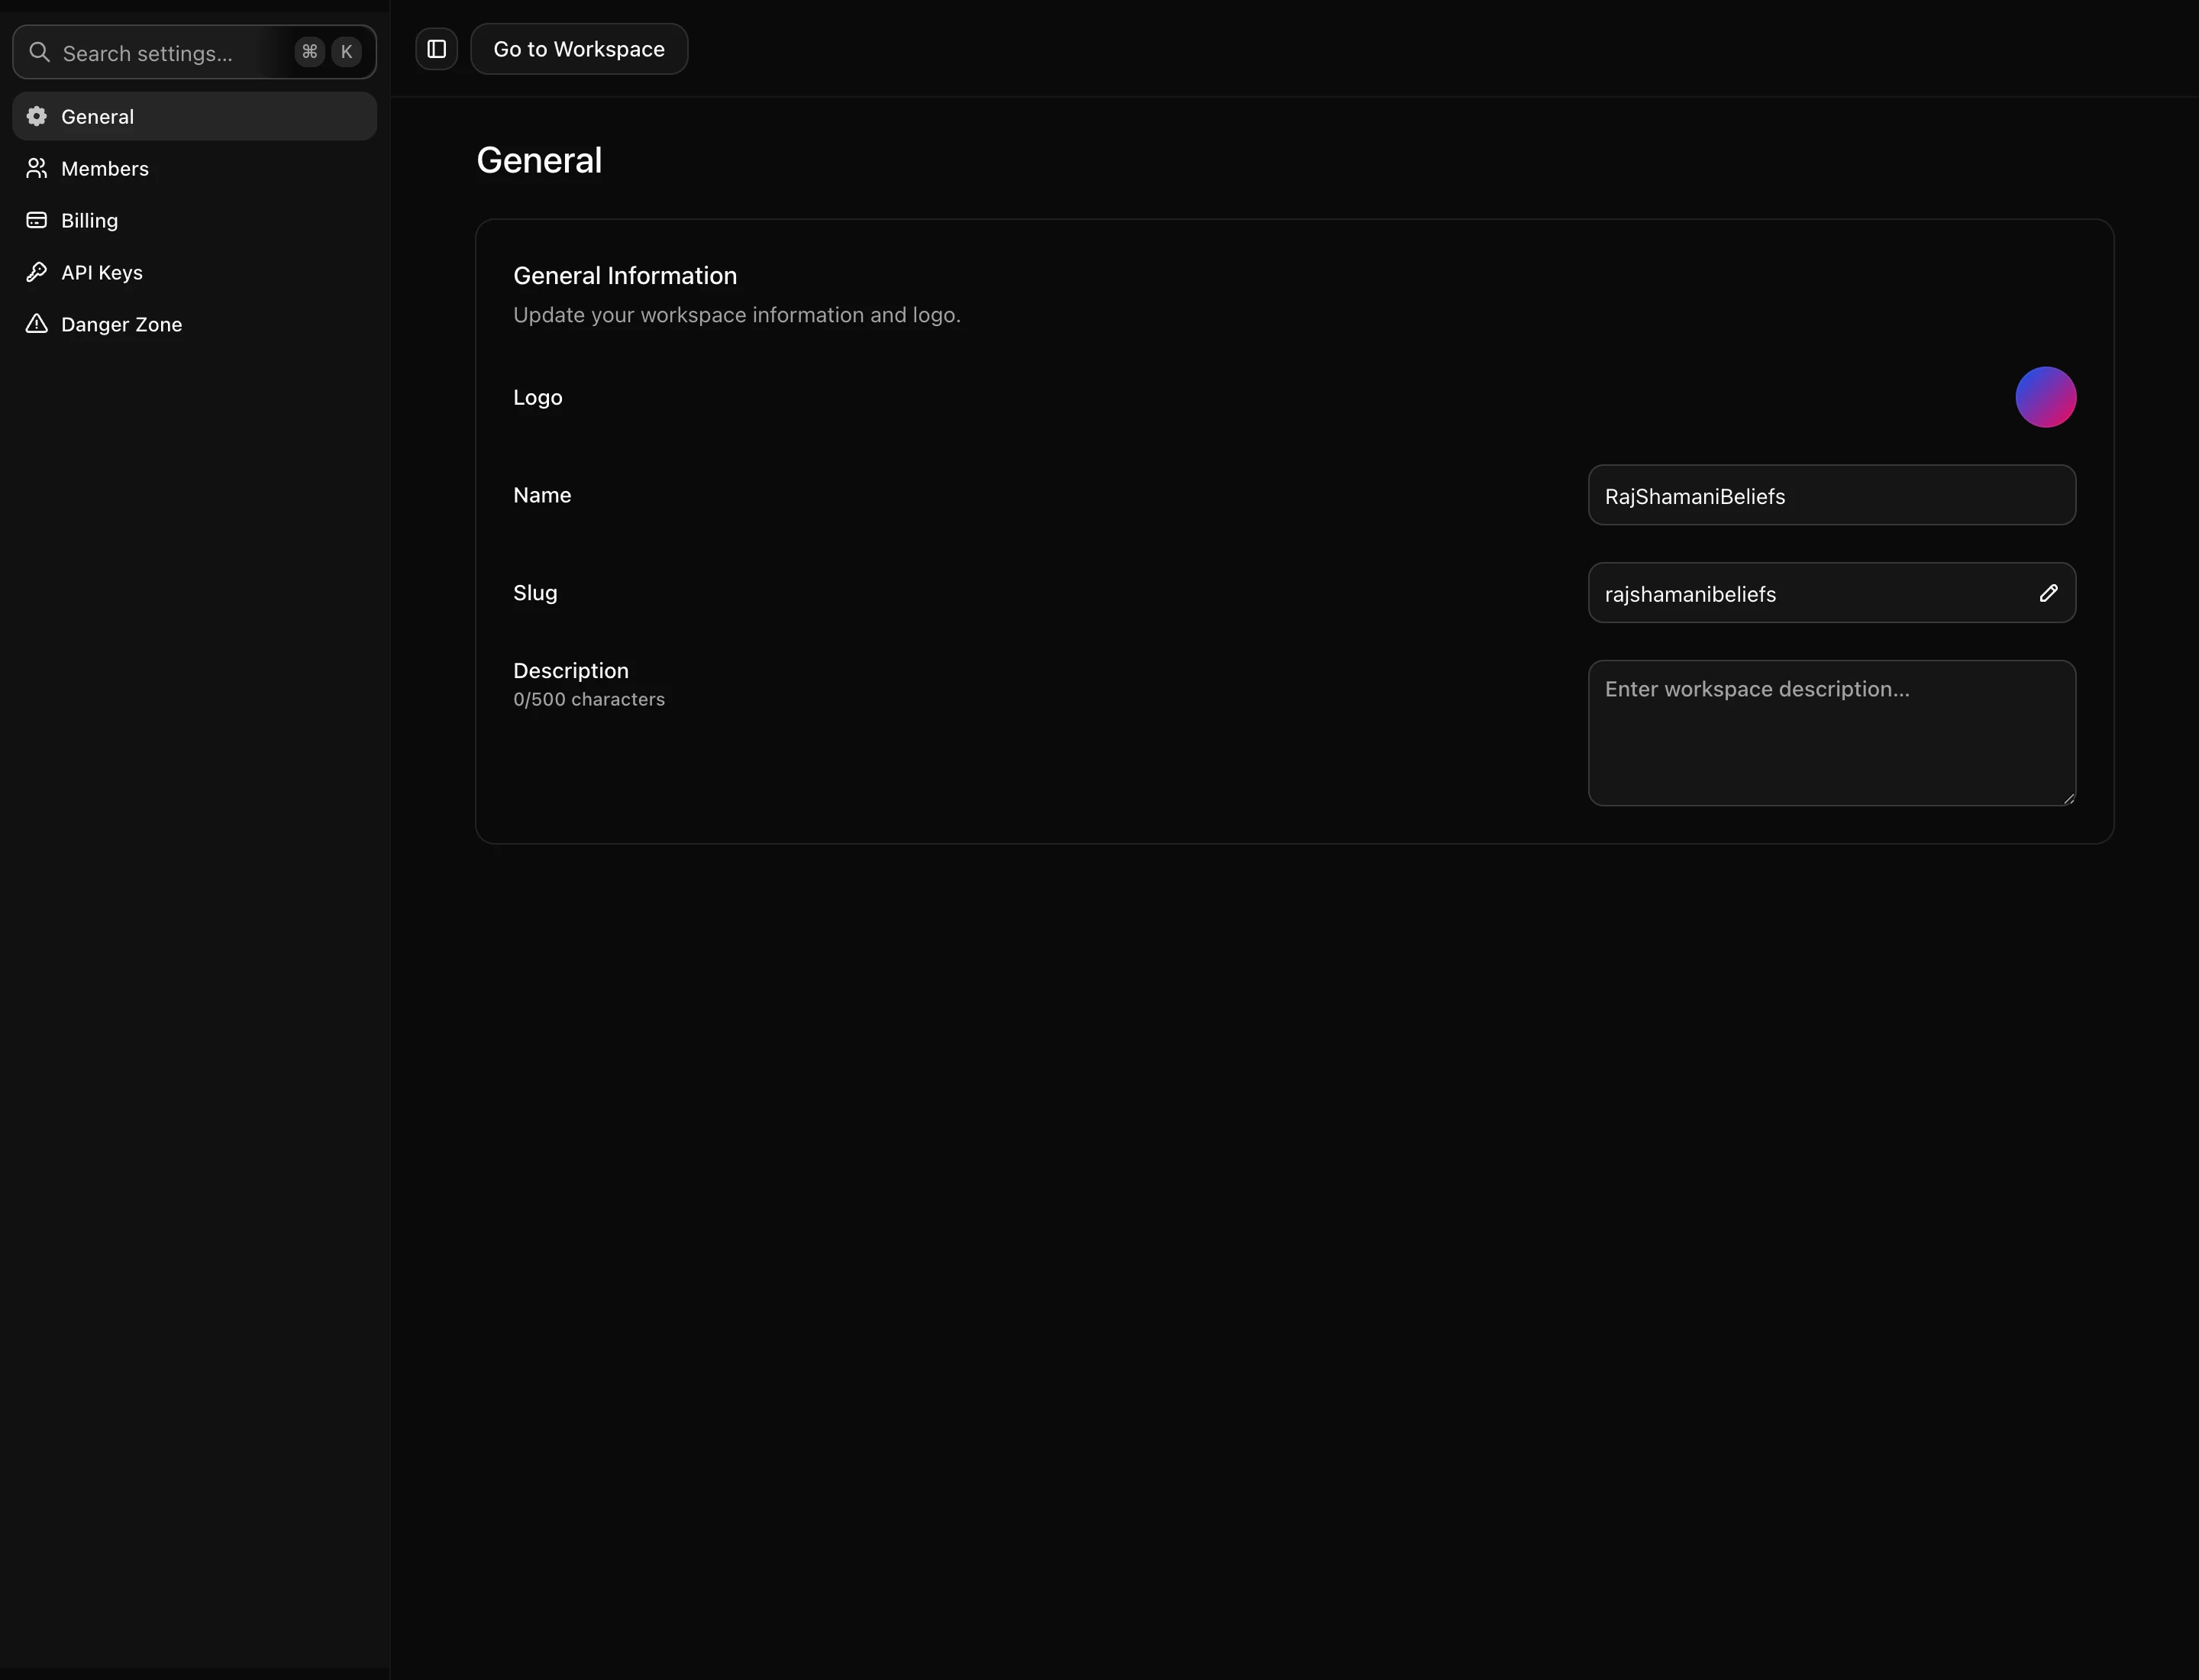Click the slug edit pencil icon

click(x=2048, y=593)
